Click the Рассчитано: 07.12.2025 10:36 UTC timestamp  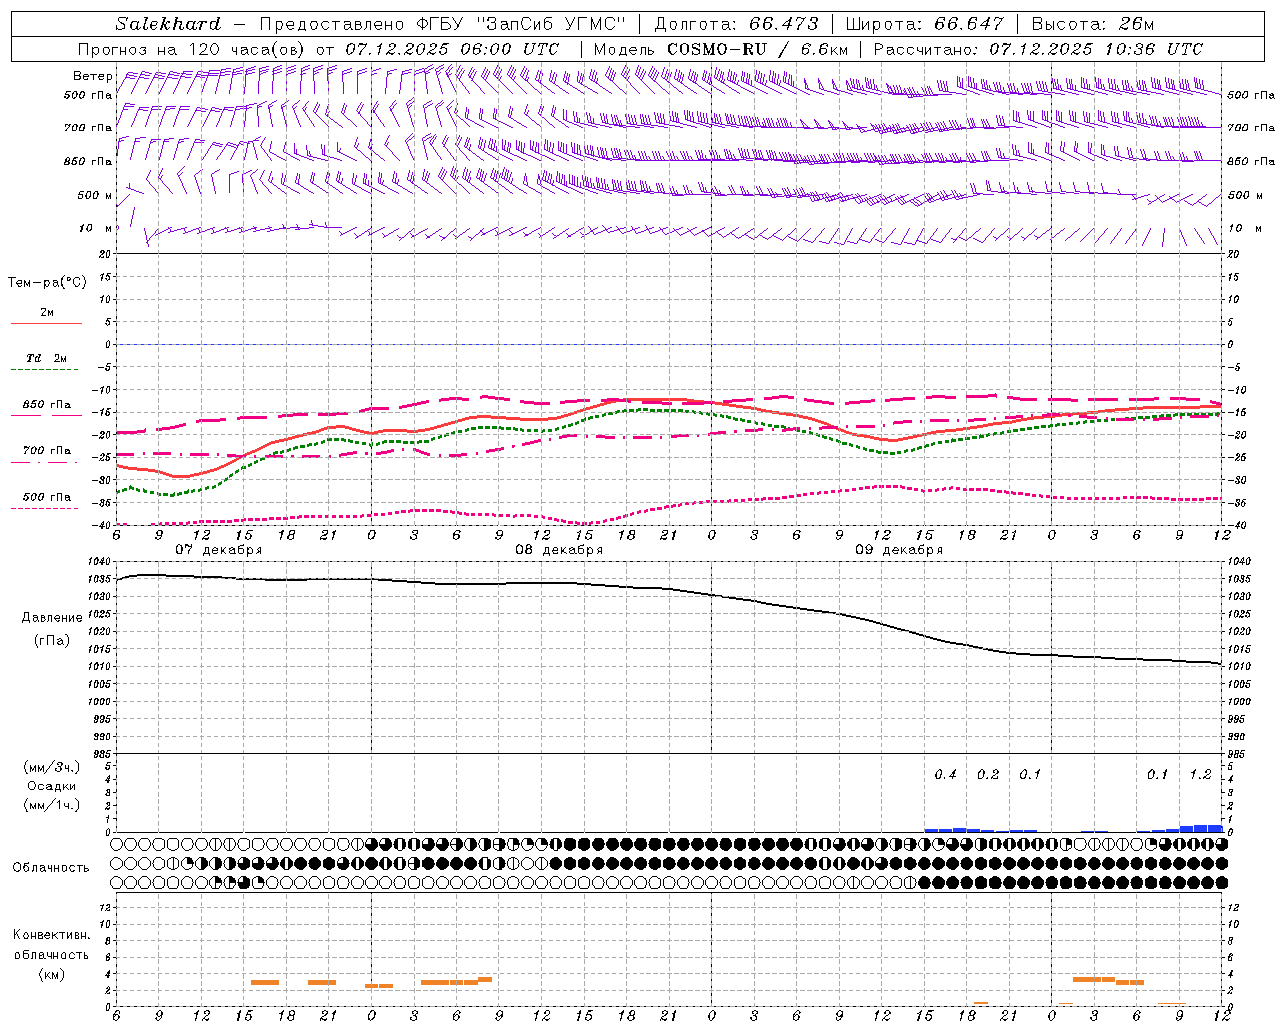pos(1038,49)
